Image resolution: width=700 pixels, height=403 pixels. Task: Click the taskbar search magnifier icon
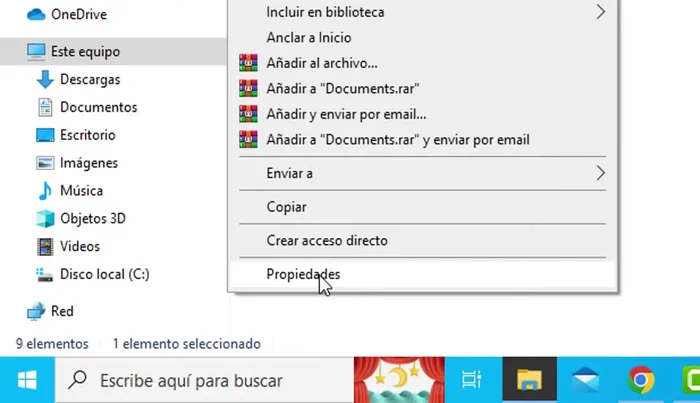[78, 380]
